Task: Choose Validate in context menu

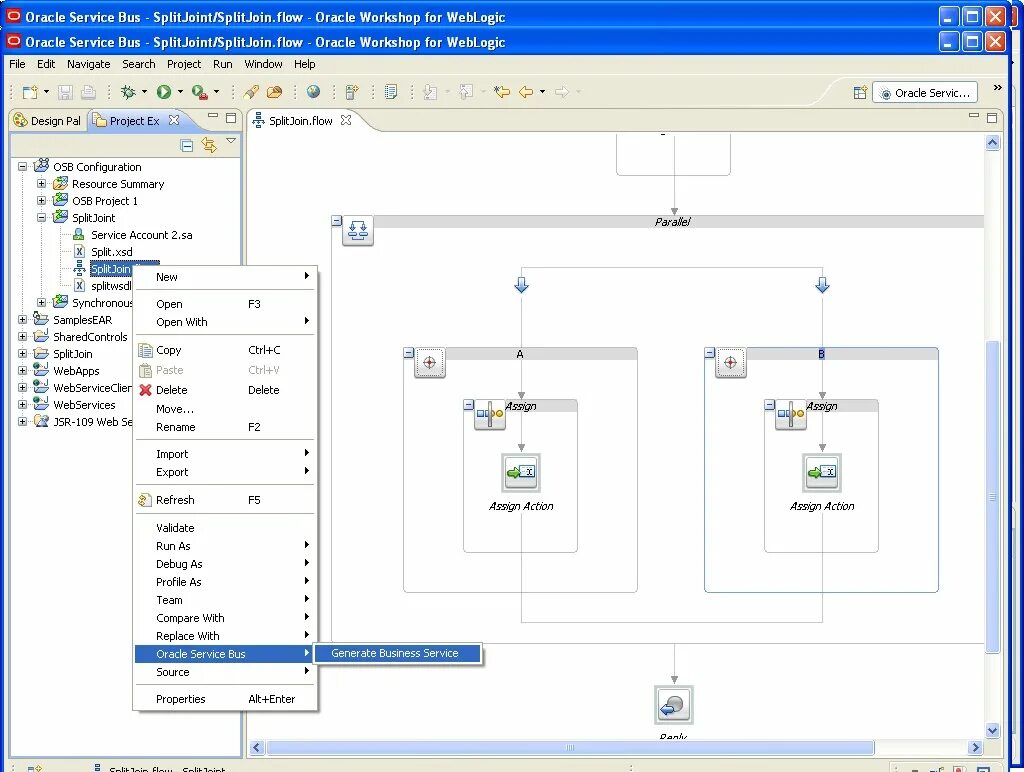Action: pyautogui.click(x=224, y=528)
